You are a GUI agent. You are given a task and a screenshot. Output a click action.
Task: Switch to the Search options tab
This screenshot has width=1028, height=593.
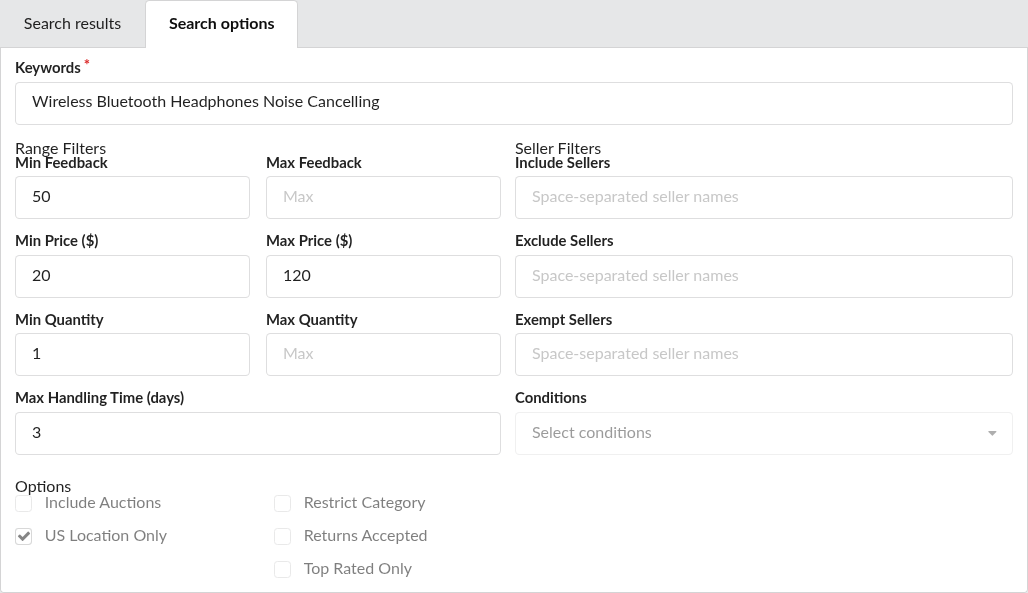click(221, 23)
